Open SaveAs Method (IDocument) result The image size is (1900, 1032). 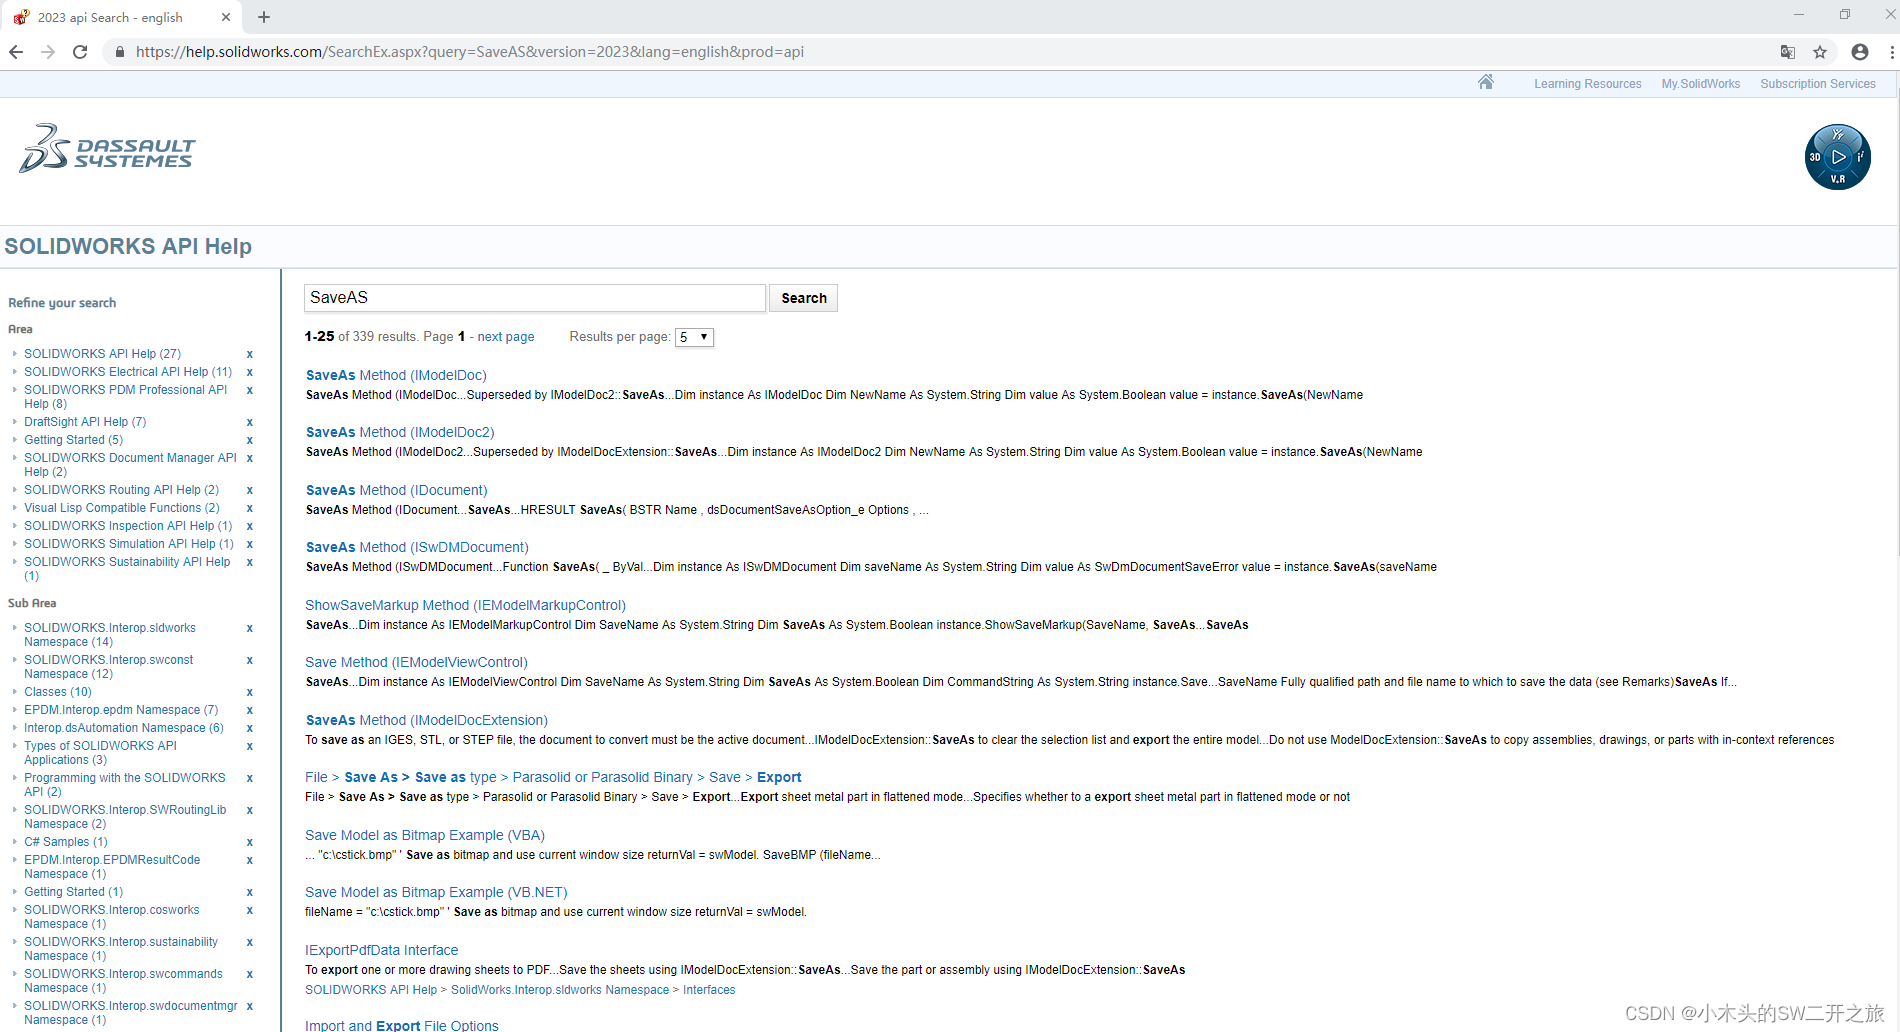pos(397,490)
